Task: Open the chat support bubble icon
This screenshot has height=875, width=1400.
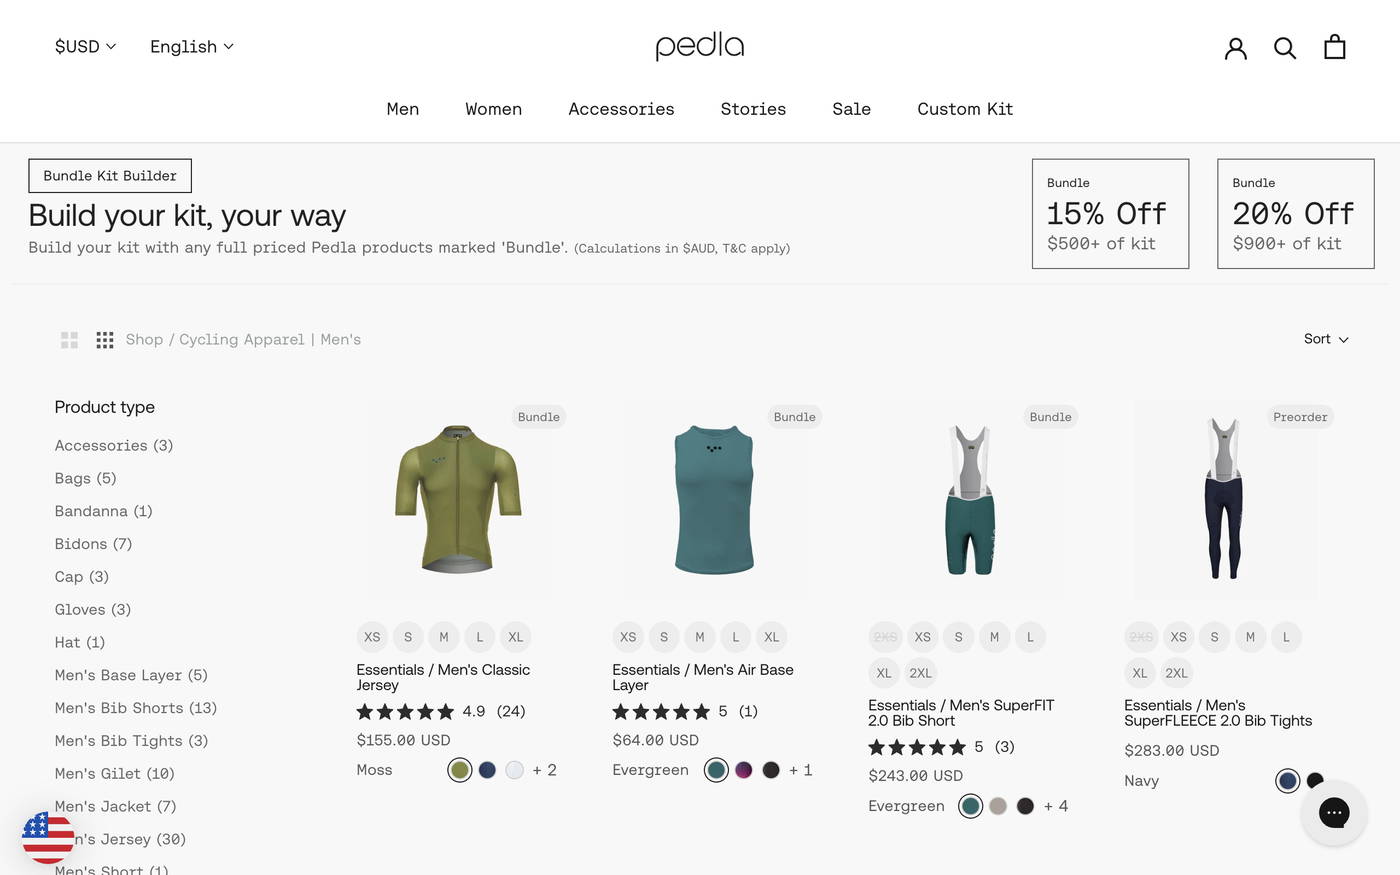Action: [x=1334, y=812]
